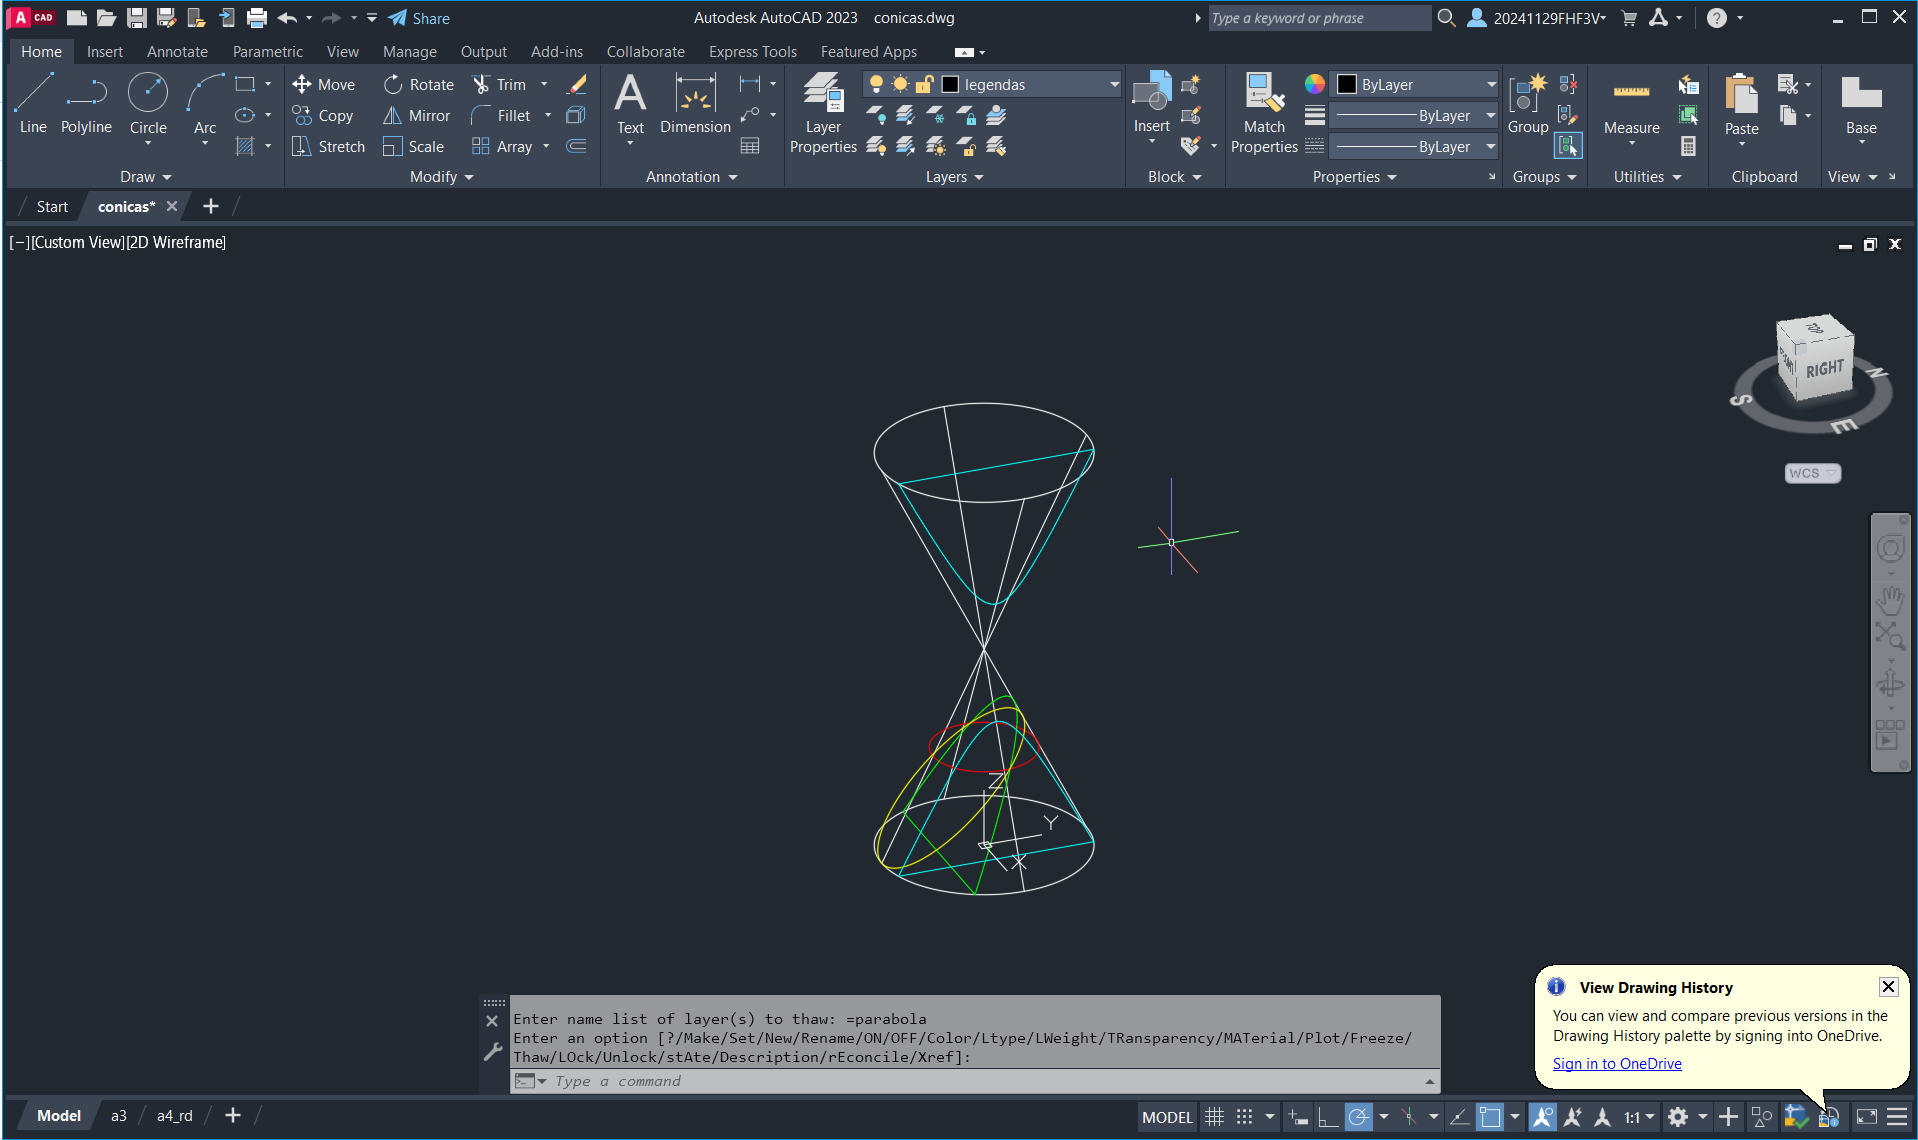Expand the ByLayer color dropdown
The height and width of the screenshot is (1140, 1918).
[1491, 85]
